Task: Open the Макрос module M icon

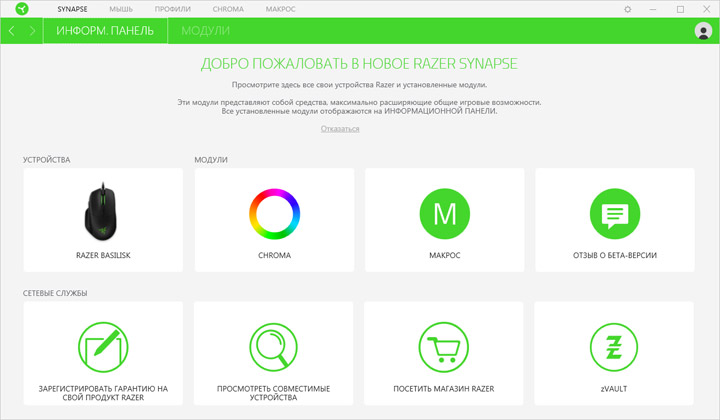Action: [444, 214]
